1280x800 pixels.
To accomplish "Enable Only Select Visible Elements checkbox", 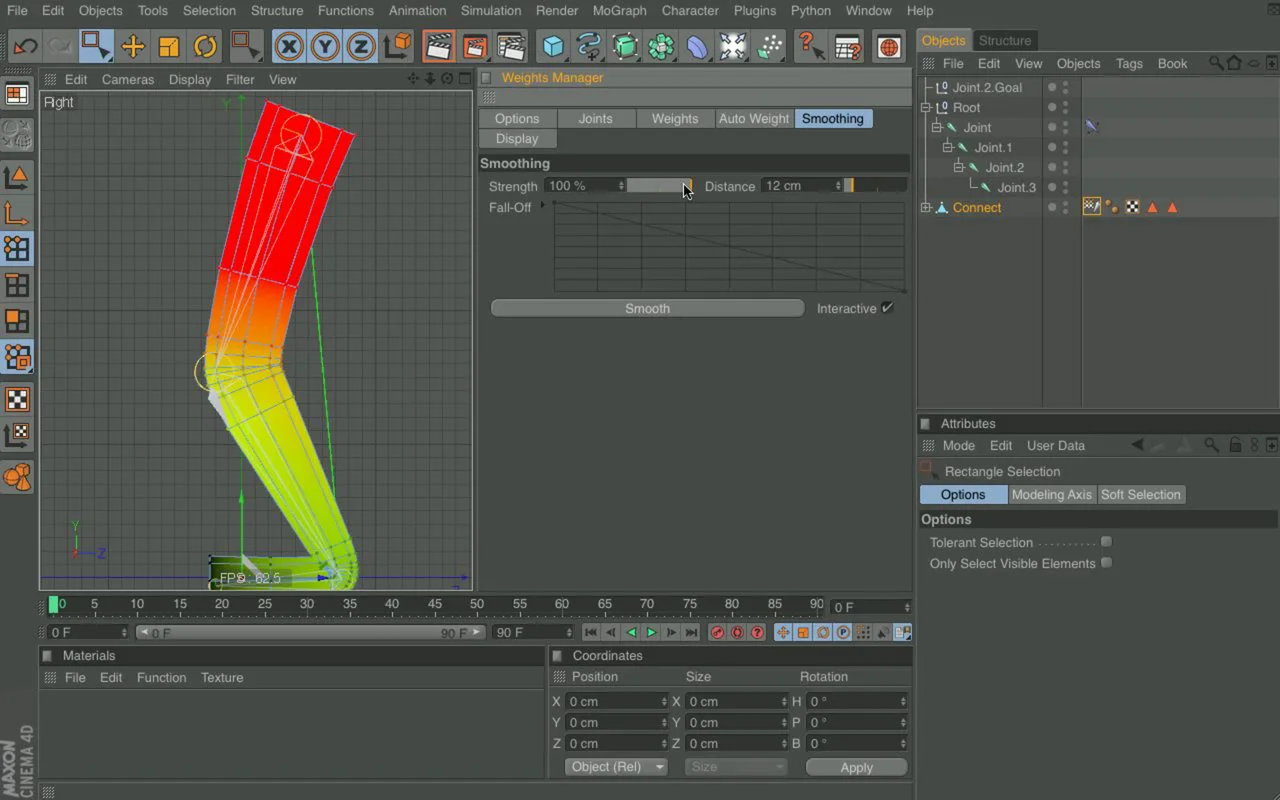I will (1106, 563).
